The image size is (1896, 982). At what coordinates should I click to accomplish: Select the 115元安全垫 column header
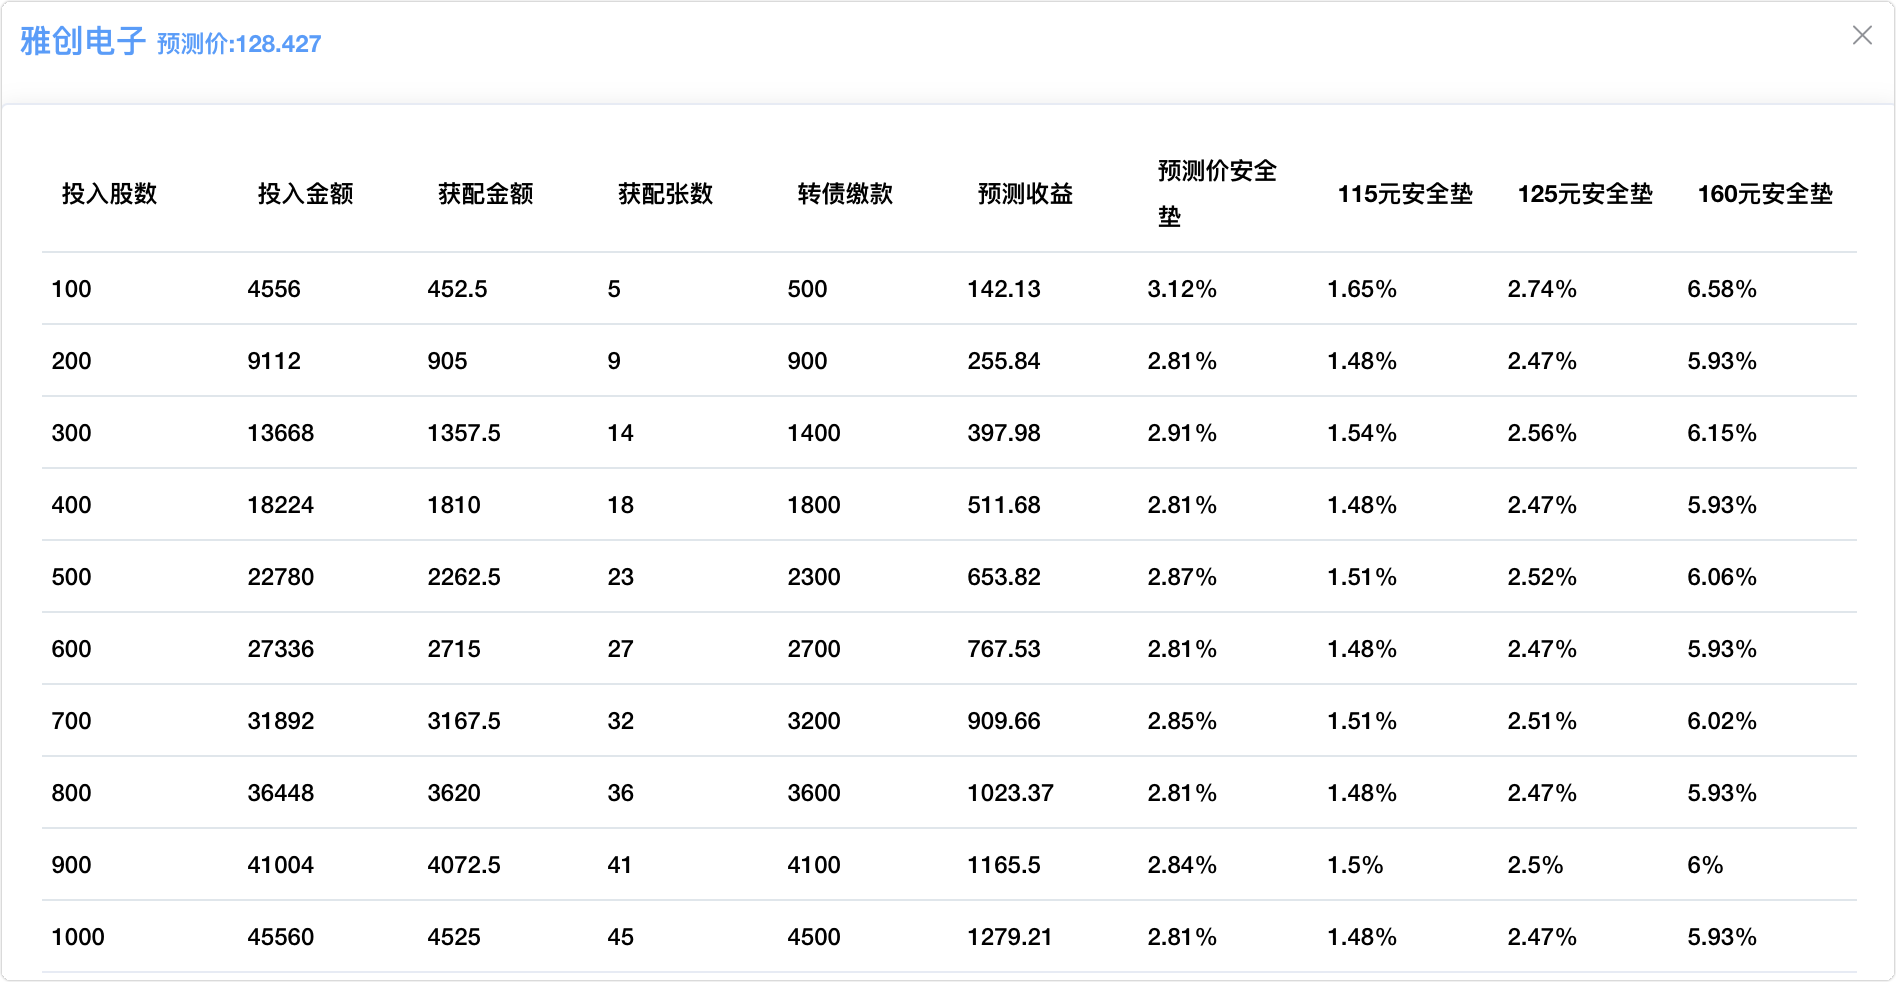[1405, 194]
